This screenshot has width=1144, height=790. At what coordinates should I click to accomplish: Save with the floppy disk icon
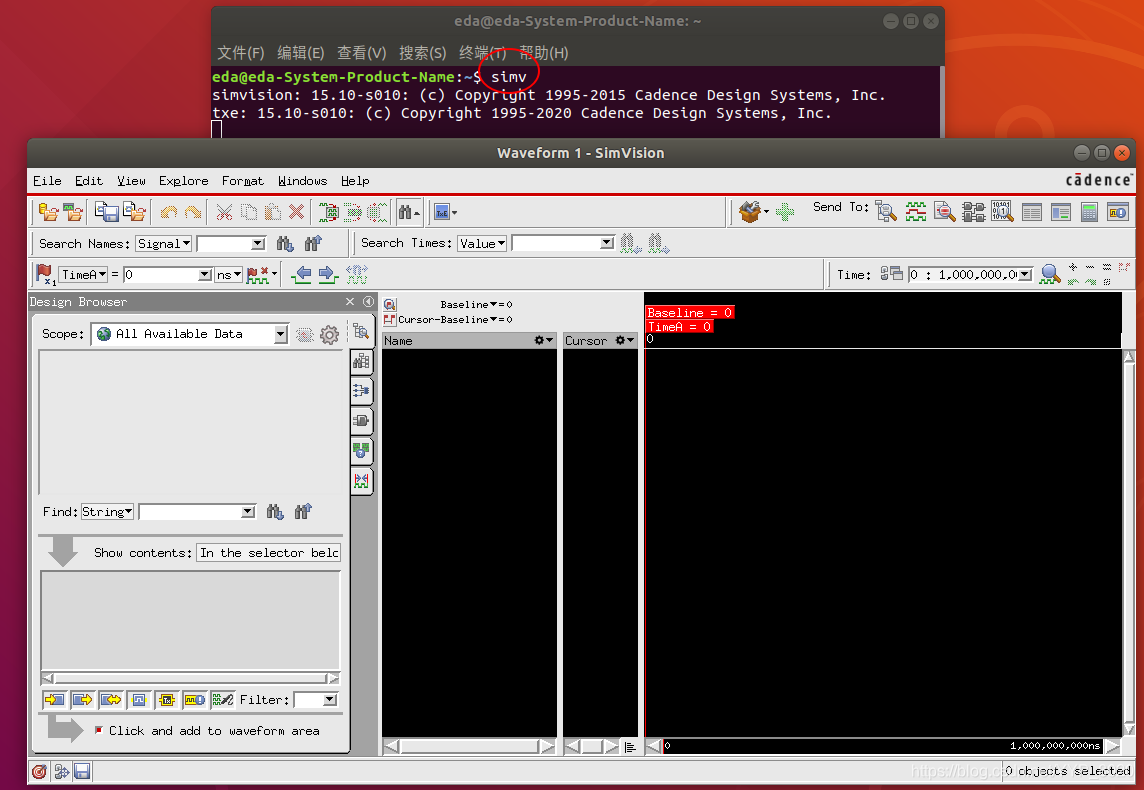107,212
